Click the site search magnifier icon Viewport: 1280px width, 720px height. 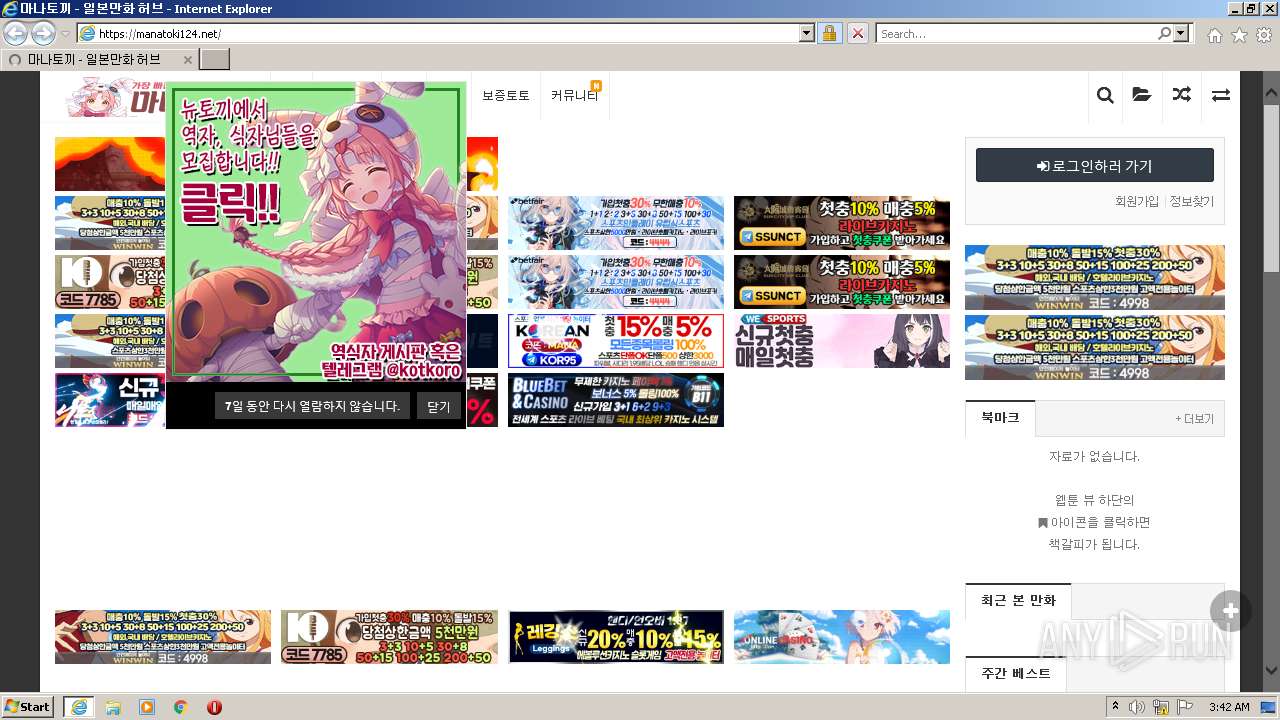click(1105, 95)
